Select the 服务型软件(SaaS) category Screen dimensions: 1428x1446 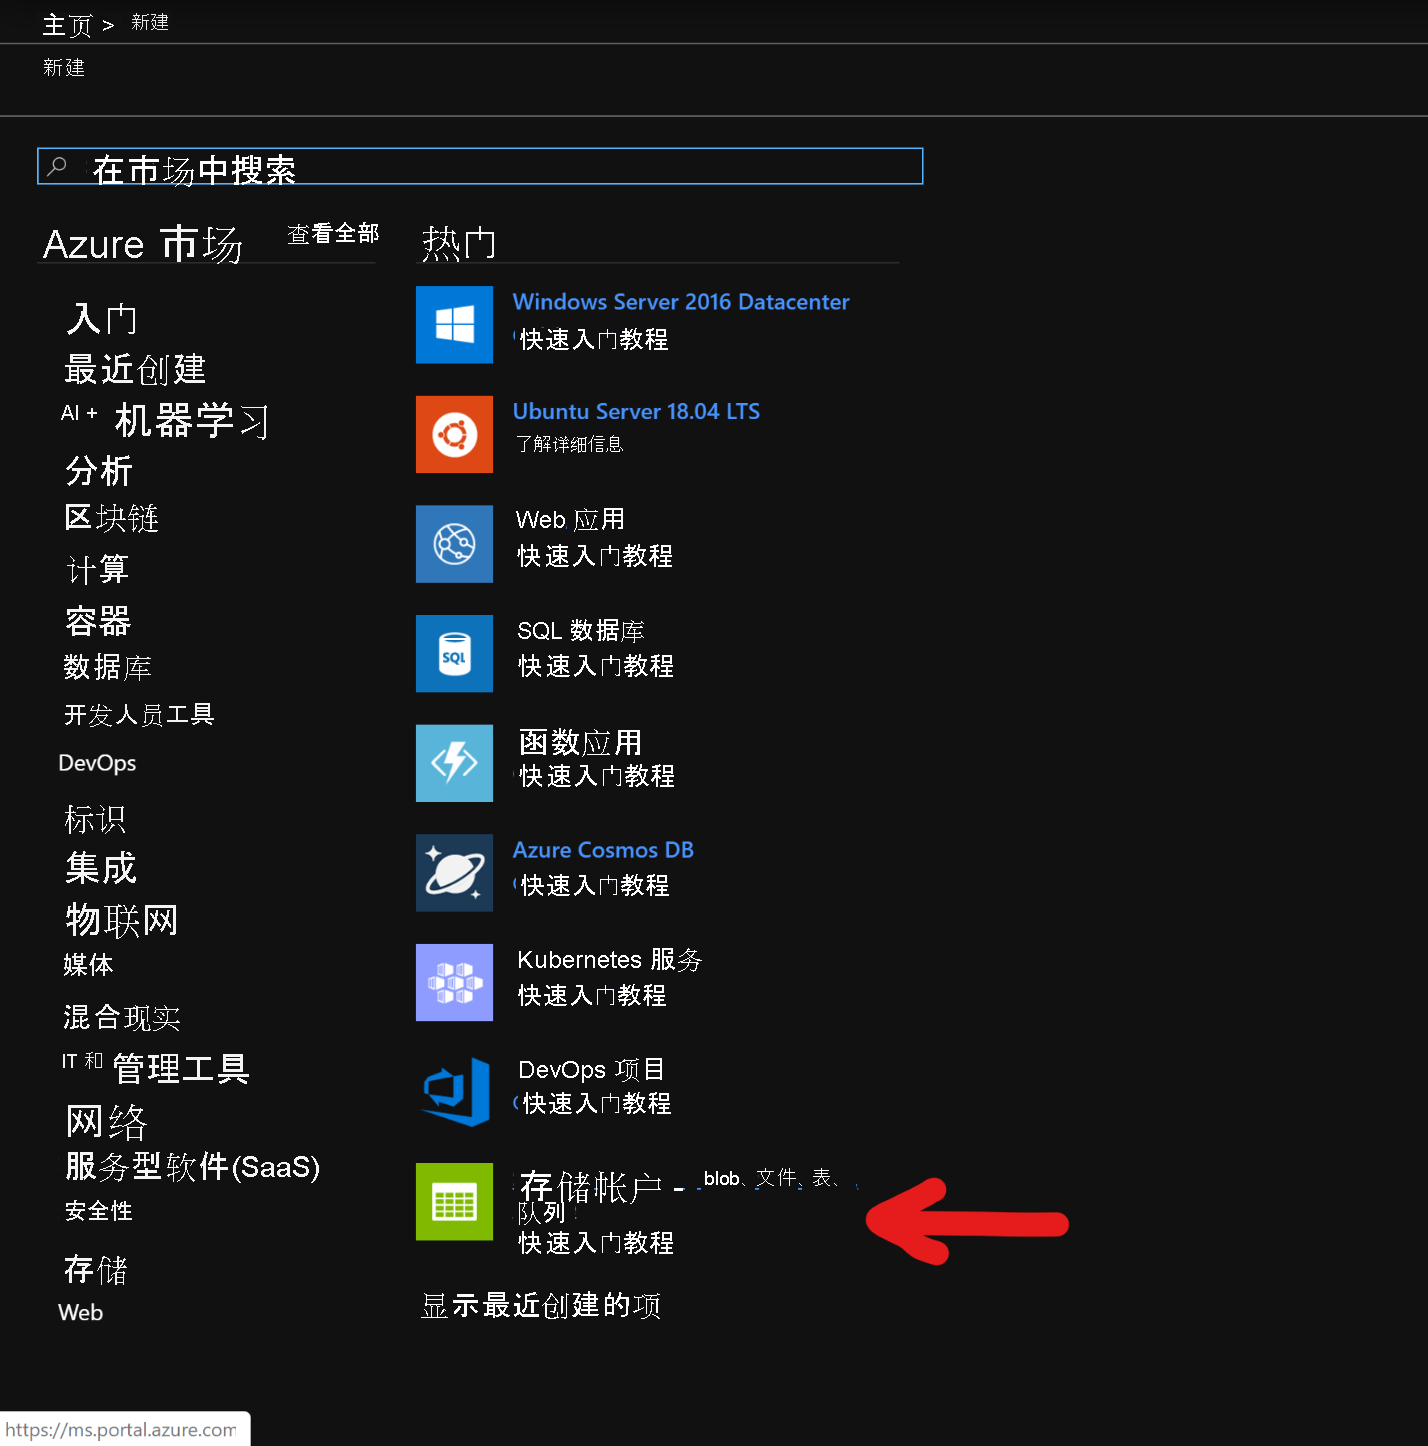point(192,1167)
